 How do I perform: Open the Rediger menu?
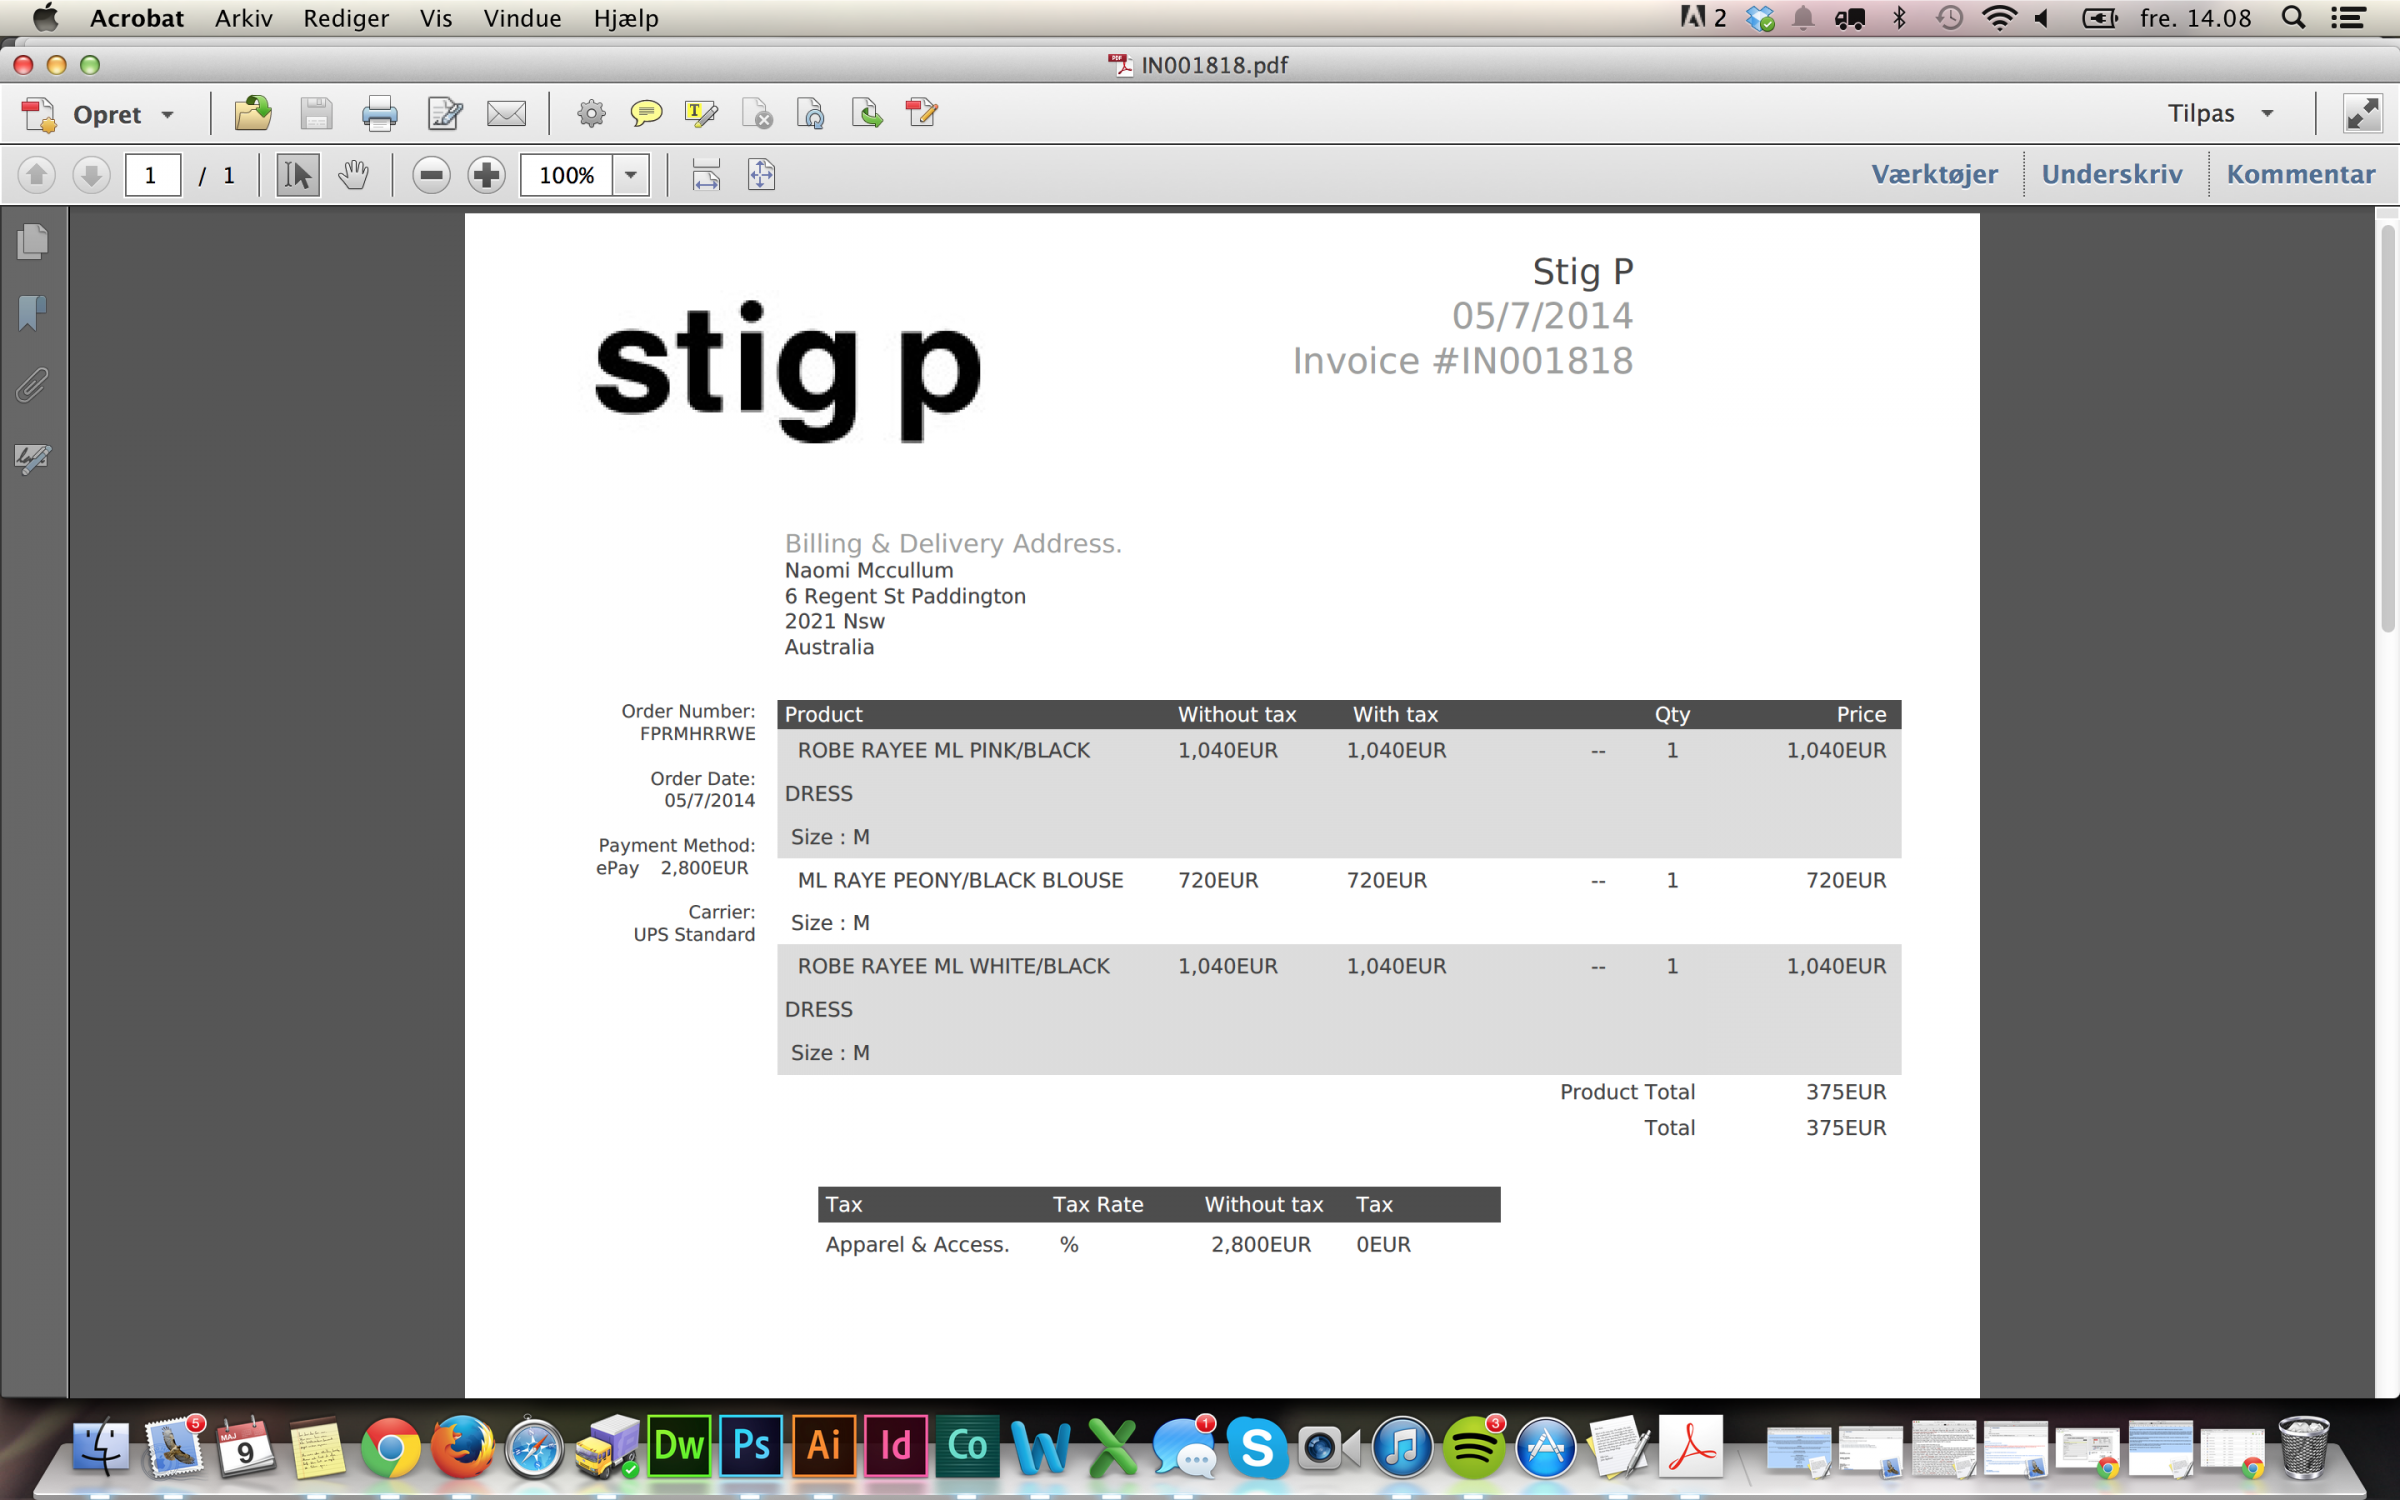point(345,18)
